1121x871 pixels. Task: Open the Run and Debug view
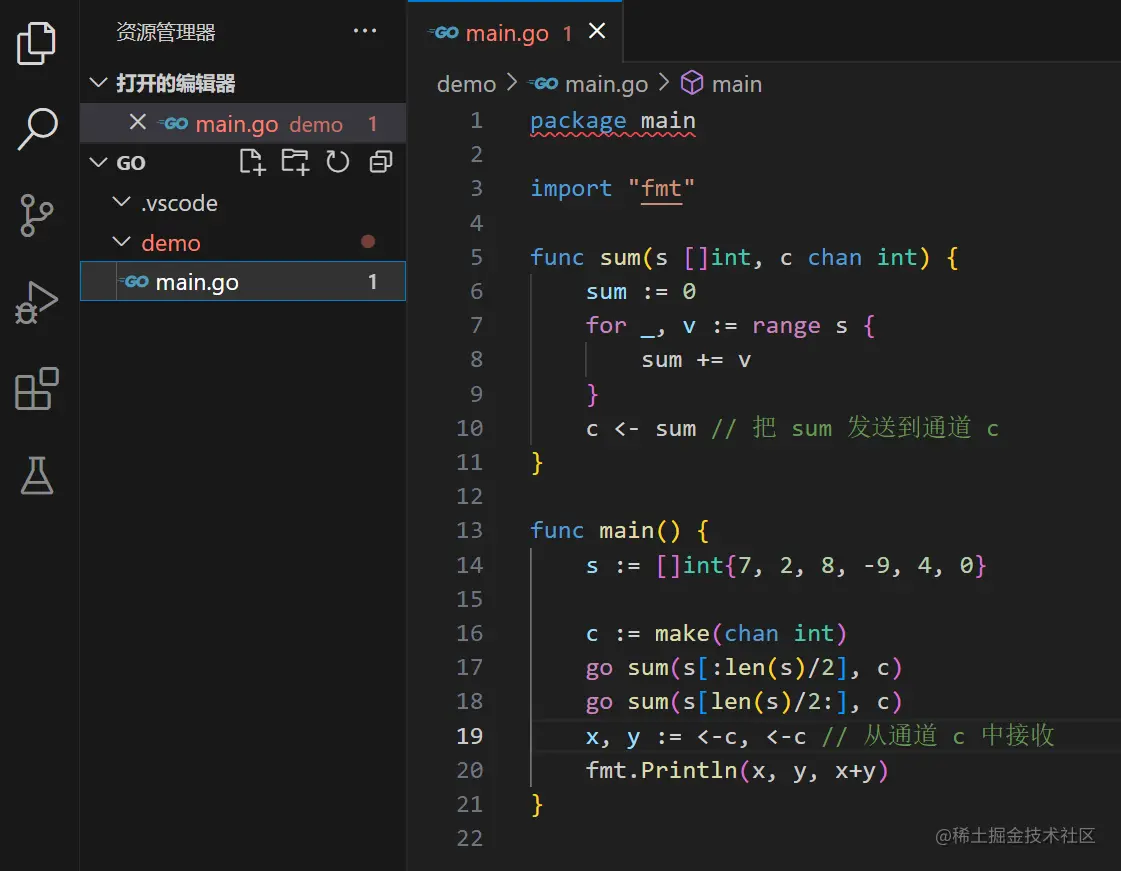click(x=36, y=302)
